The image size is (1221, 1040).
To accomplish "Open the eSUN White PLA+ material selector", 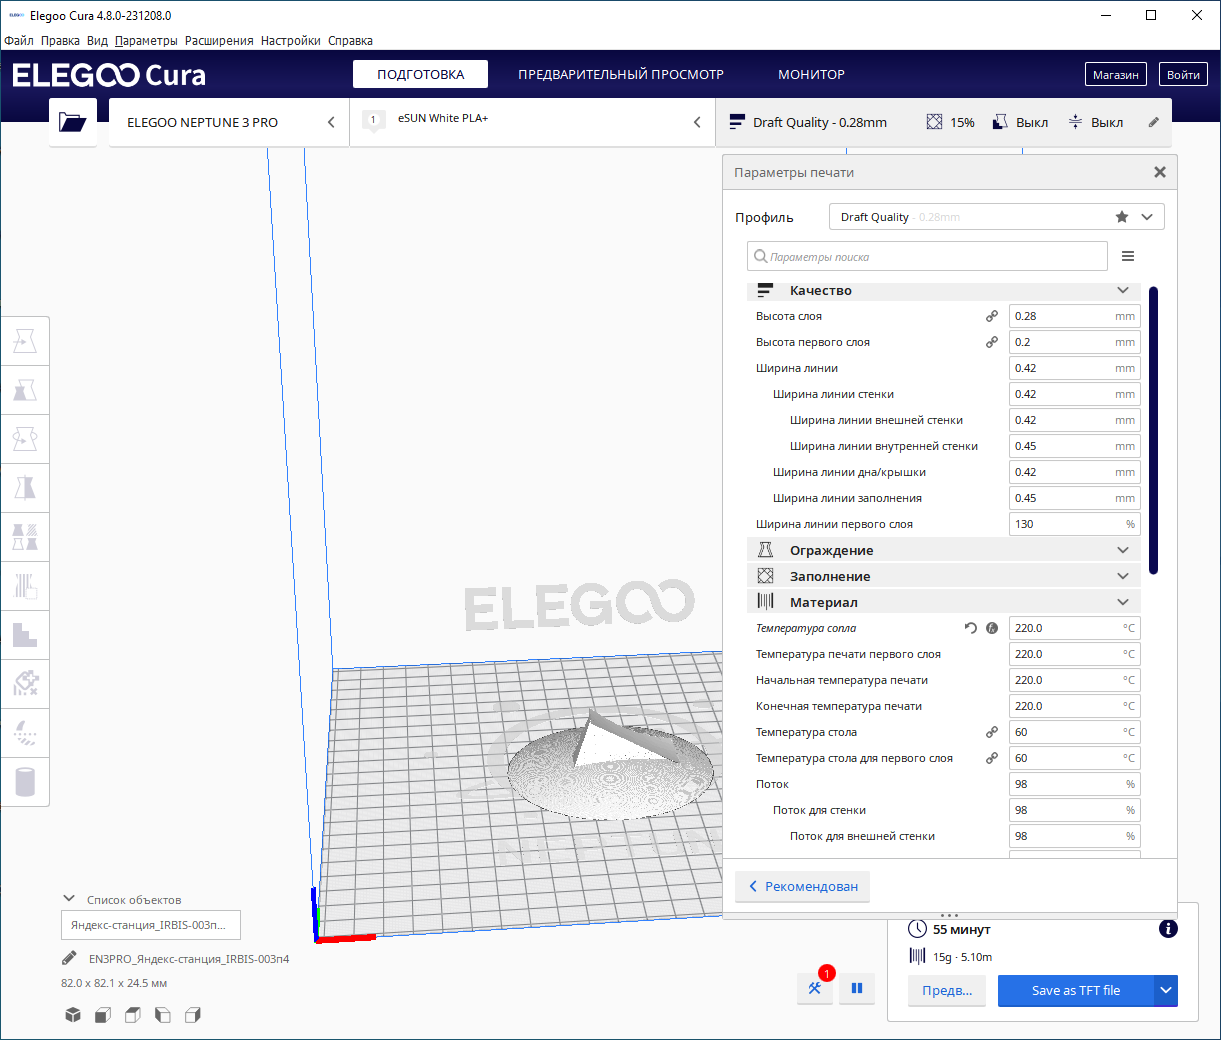I will pyautogui.click(x=533, y=122).
